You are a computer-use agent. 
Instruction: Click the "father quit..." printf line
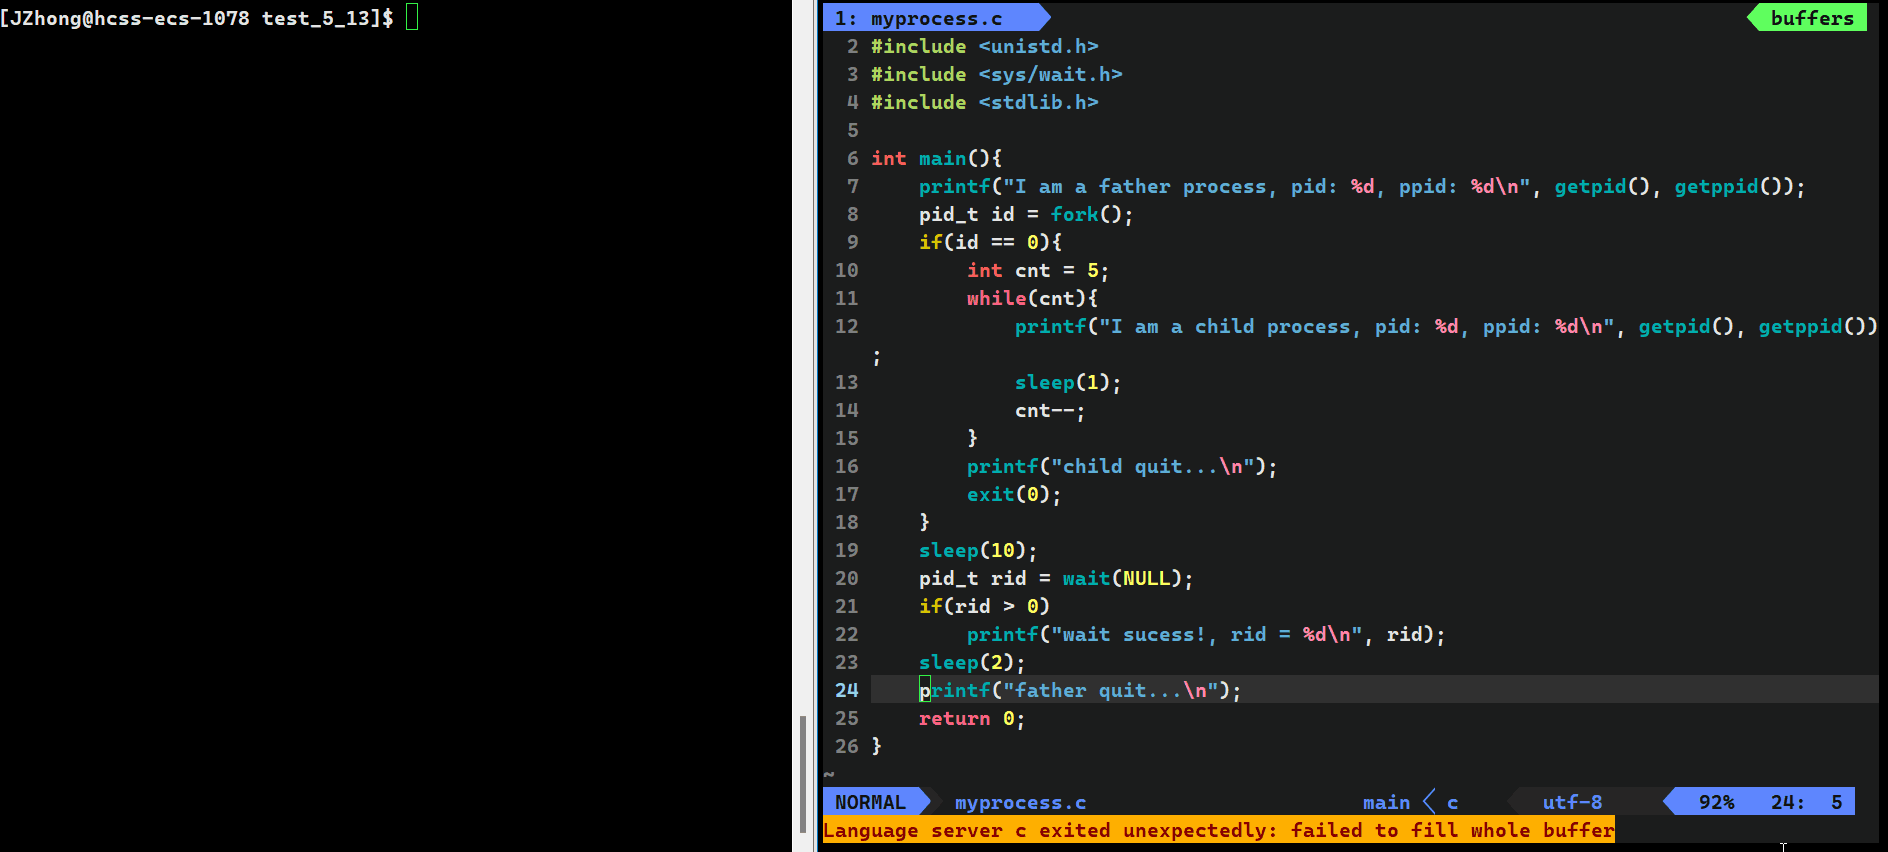click(x=1080, y=690)
